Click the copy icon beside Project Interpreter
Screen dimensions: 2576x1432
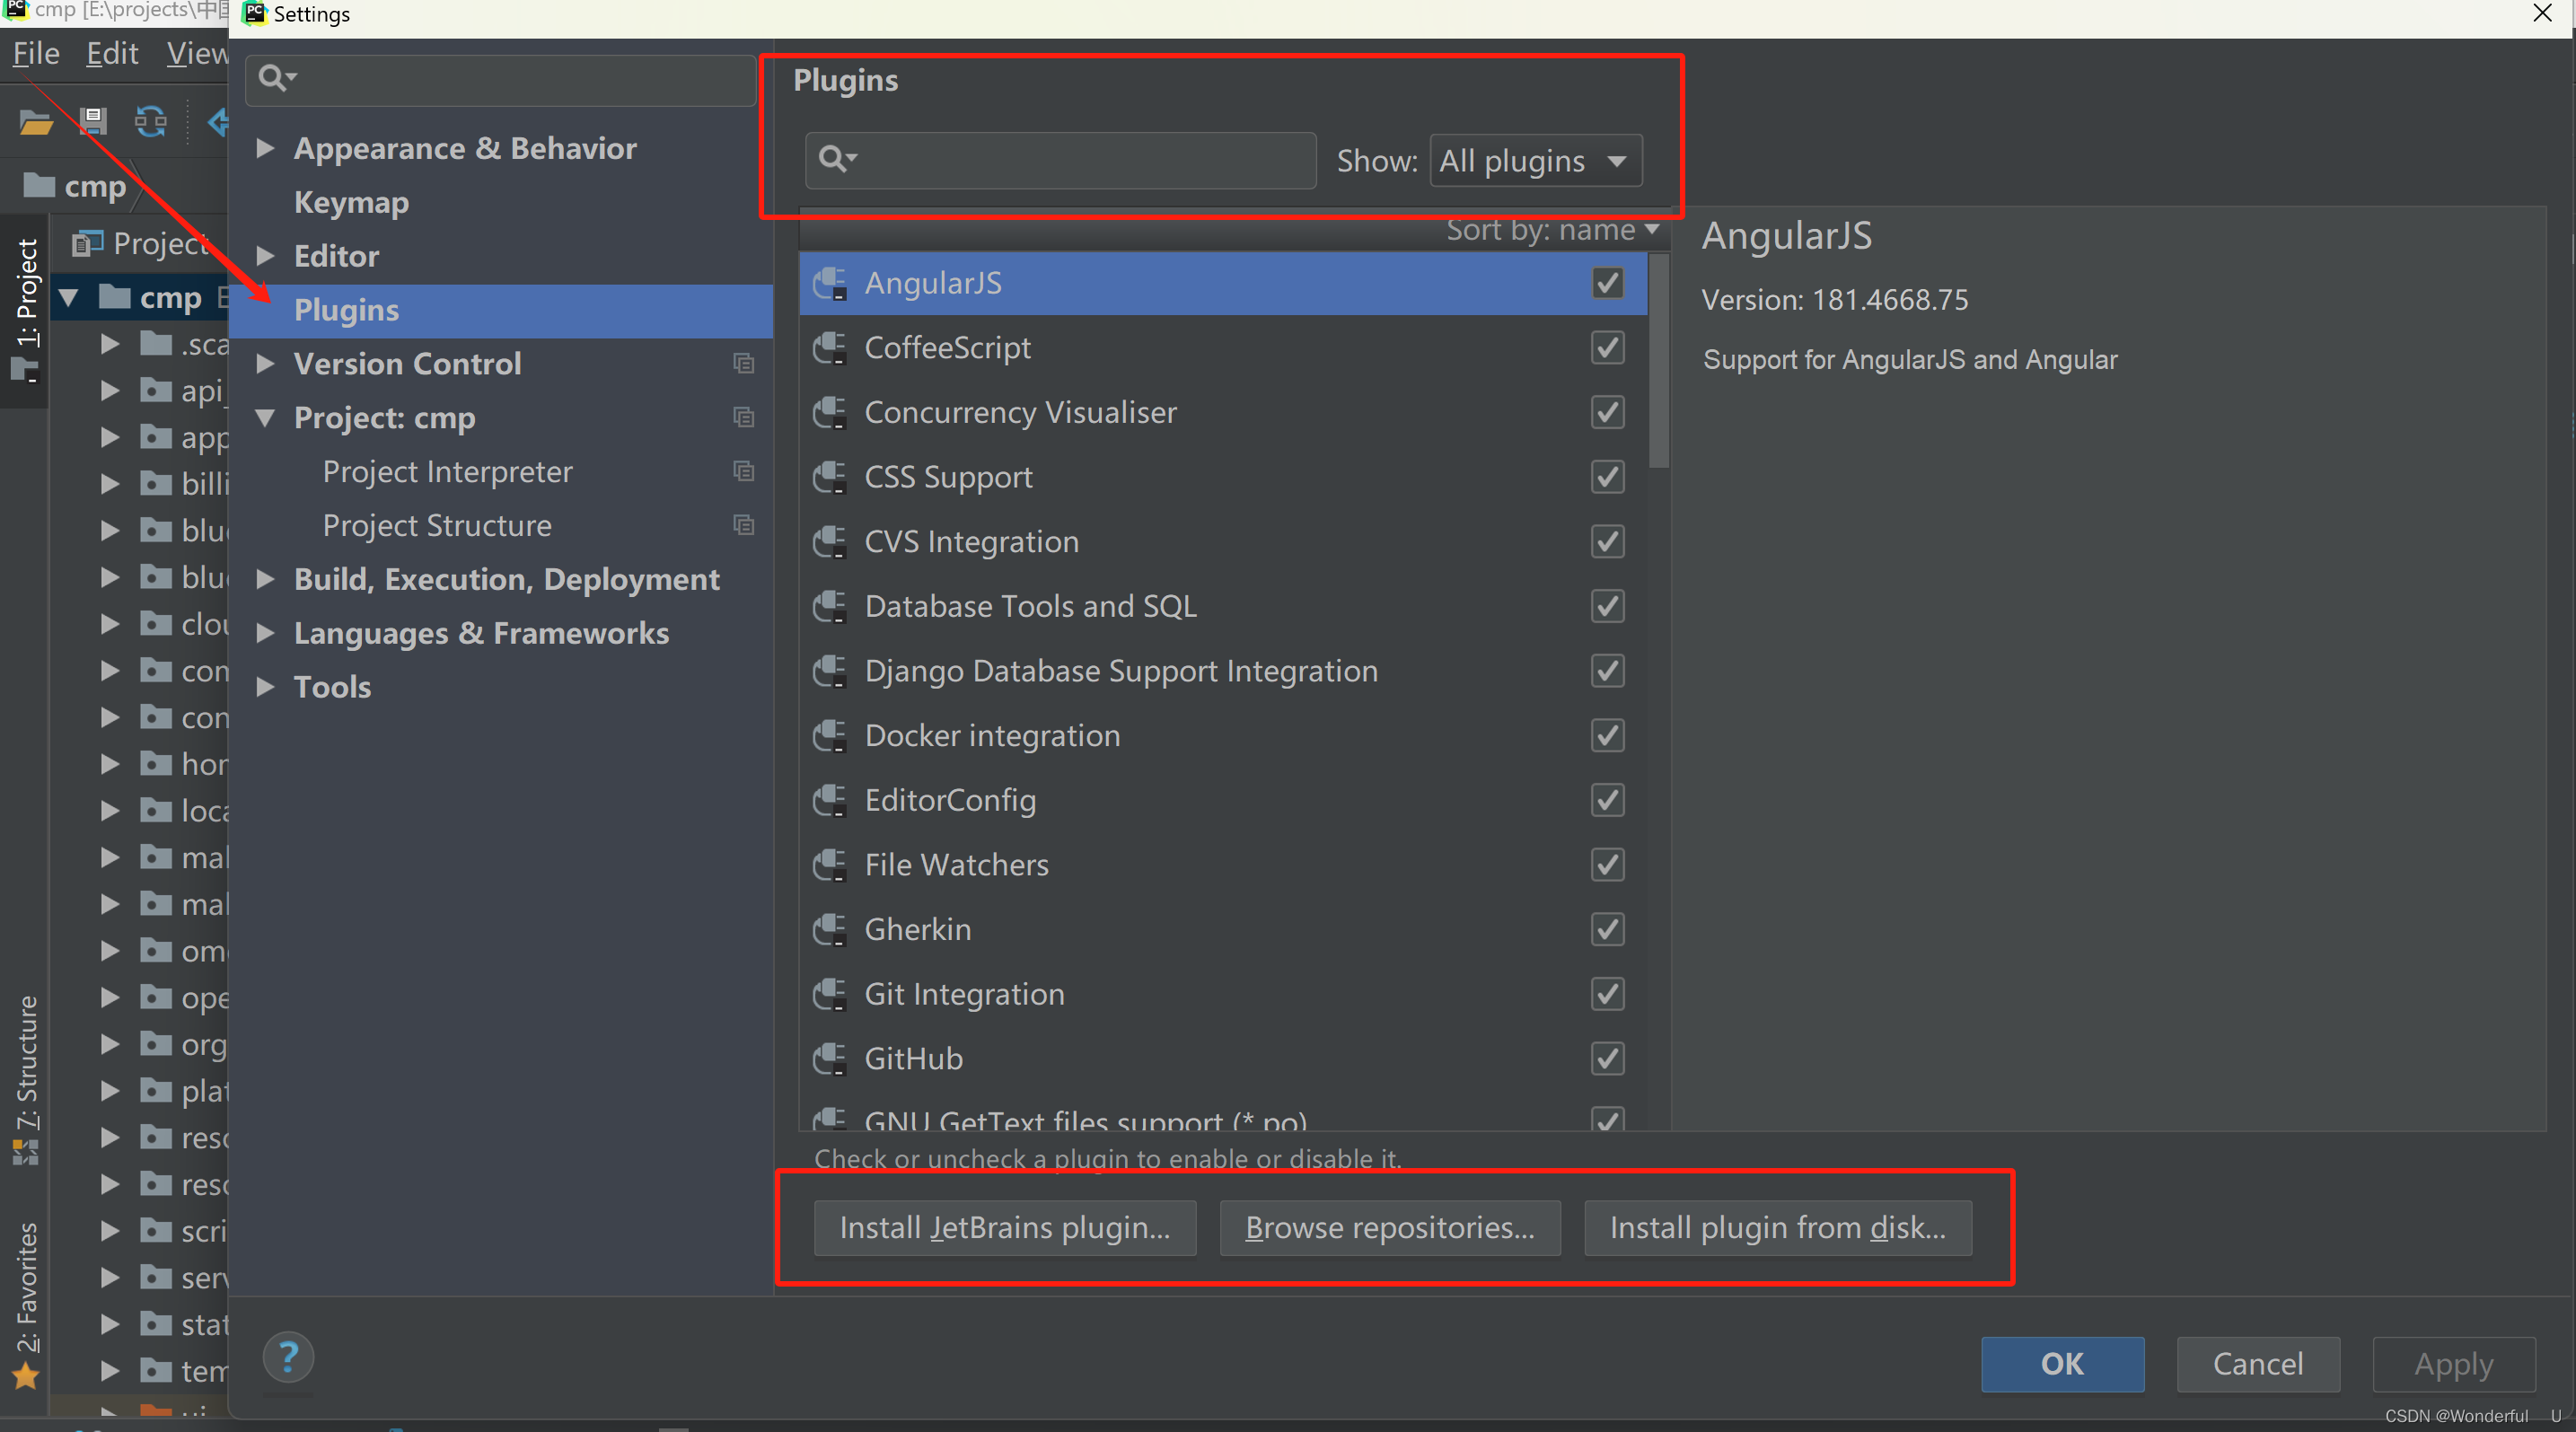pyautogui.click(x=743, y=471)
